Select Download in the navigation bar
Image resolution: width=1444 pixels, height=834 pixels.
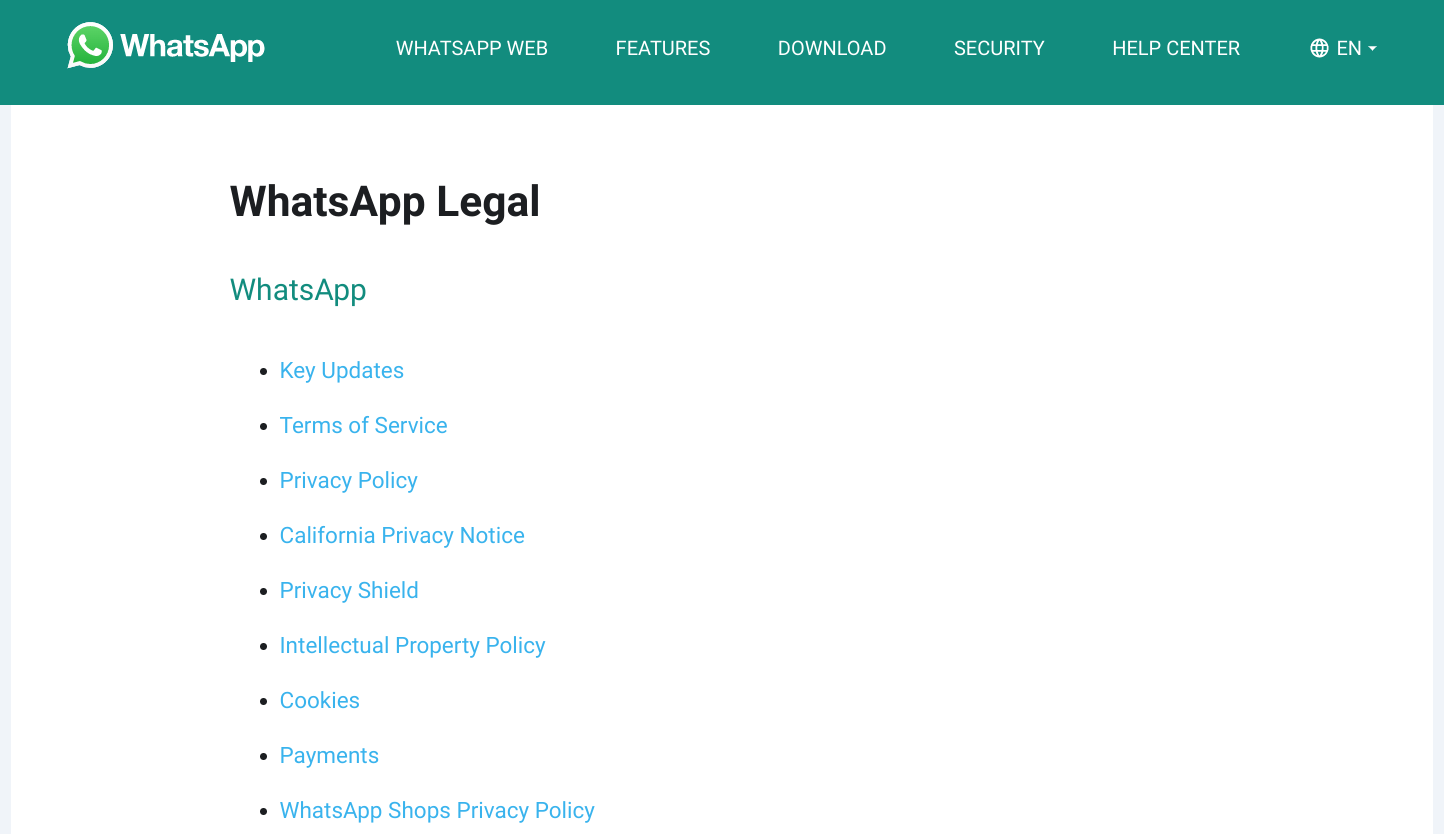tap(832, 48)
